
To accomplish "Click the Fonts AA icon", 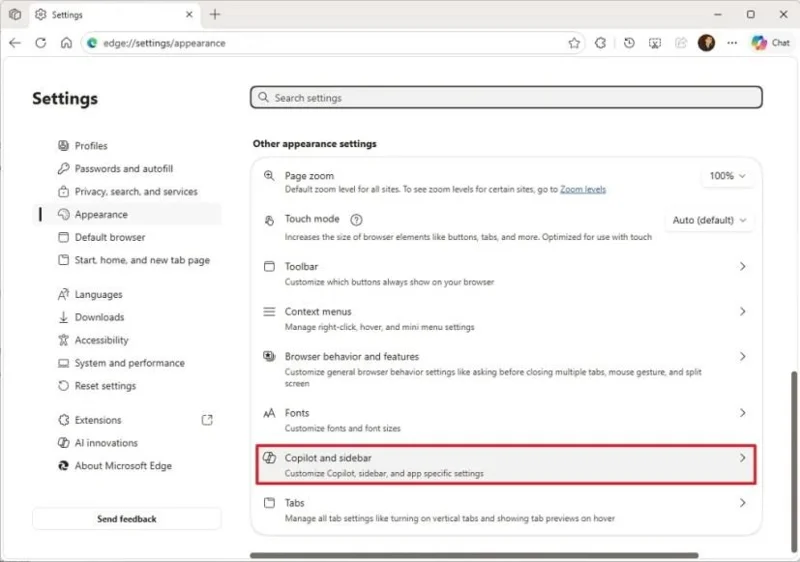I will (x=269, y=413).
